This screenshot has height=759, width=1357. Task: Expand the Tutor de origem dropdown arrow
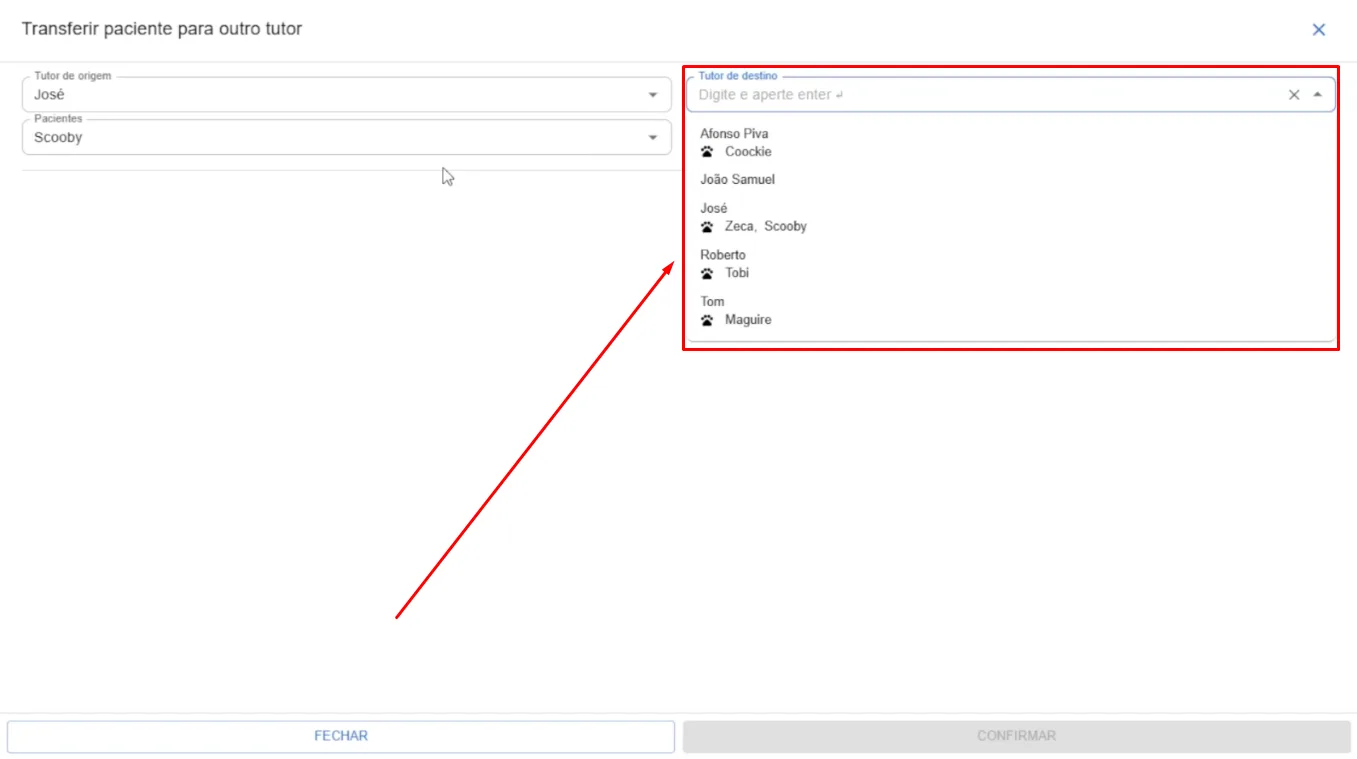(653, 95)
